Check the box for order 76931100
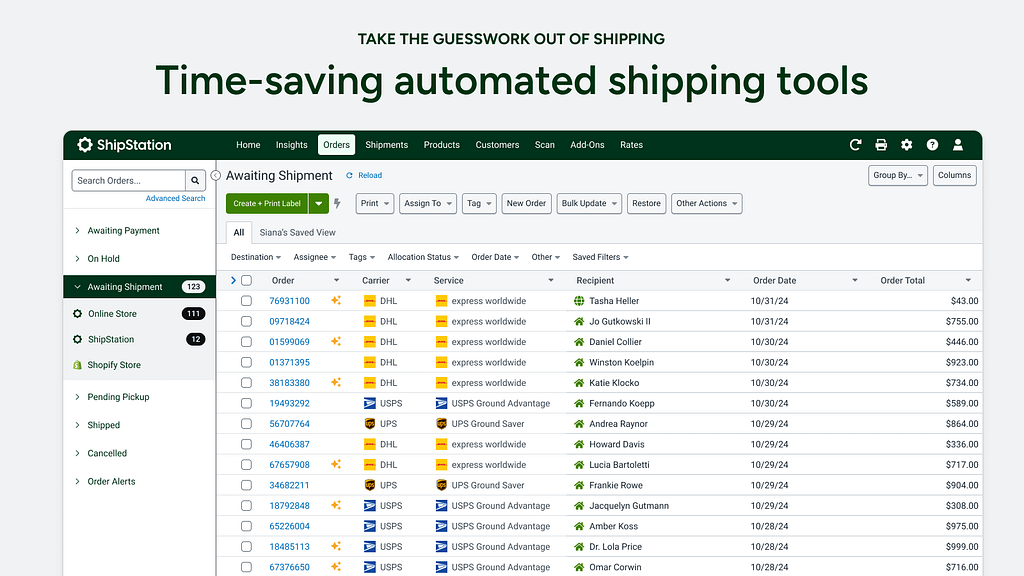The image size is (1024, 576). pyautogui.click(x=246, y=301)
